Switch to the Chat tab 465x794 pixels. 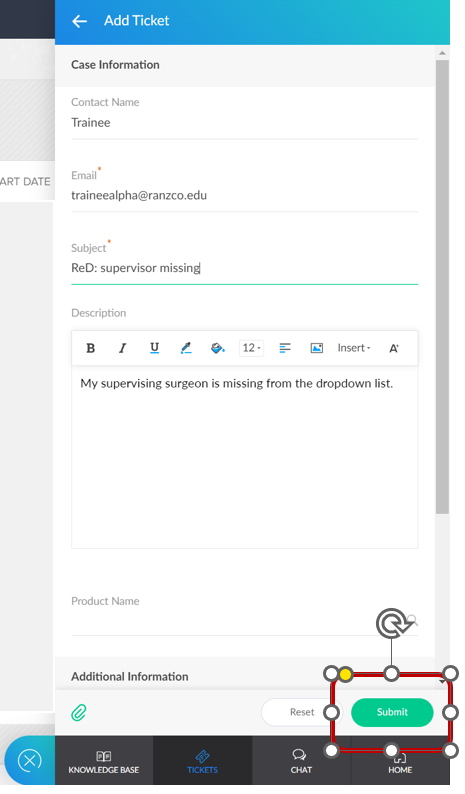(301, 762)
